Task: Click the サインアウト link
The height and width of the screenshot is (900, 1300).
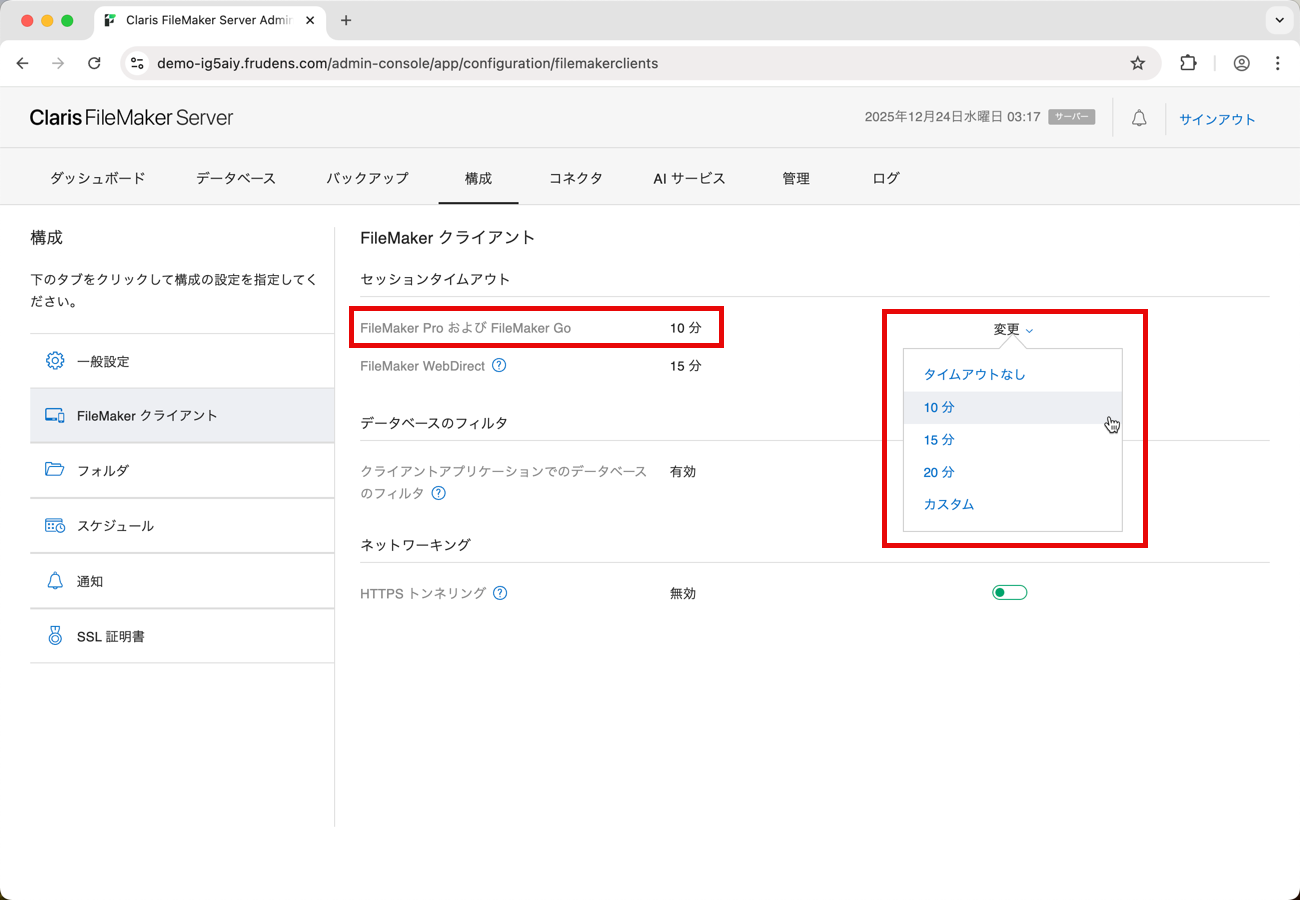Action: [1217, 119]
